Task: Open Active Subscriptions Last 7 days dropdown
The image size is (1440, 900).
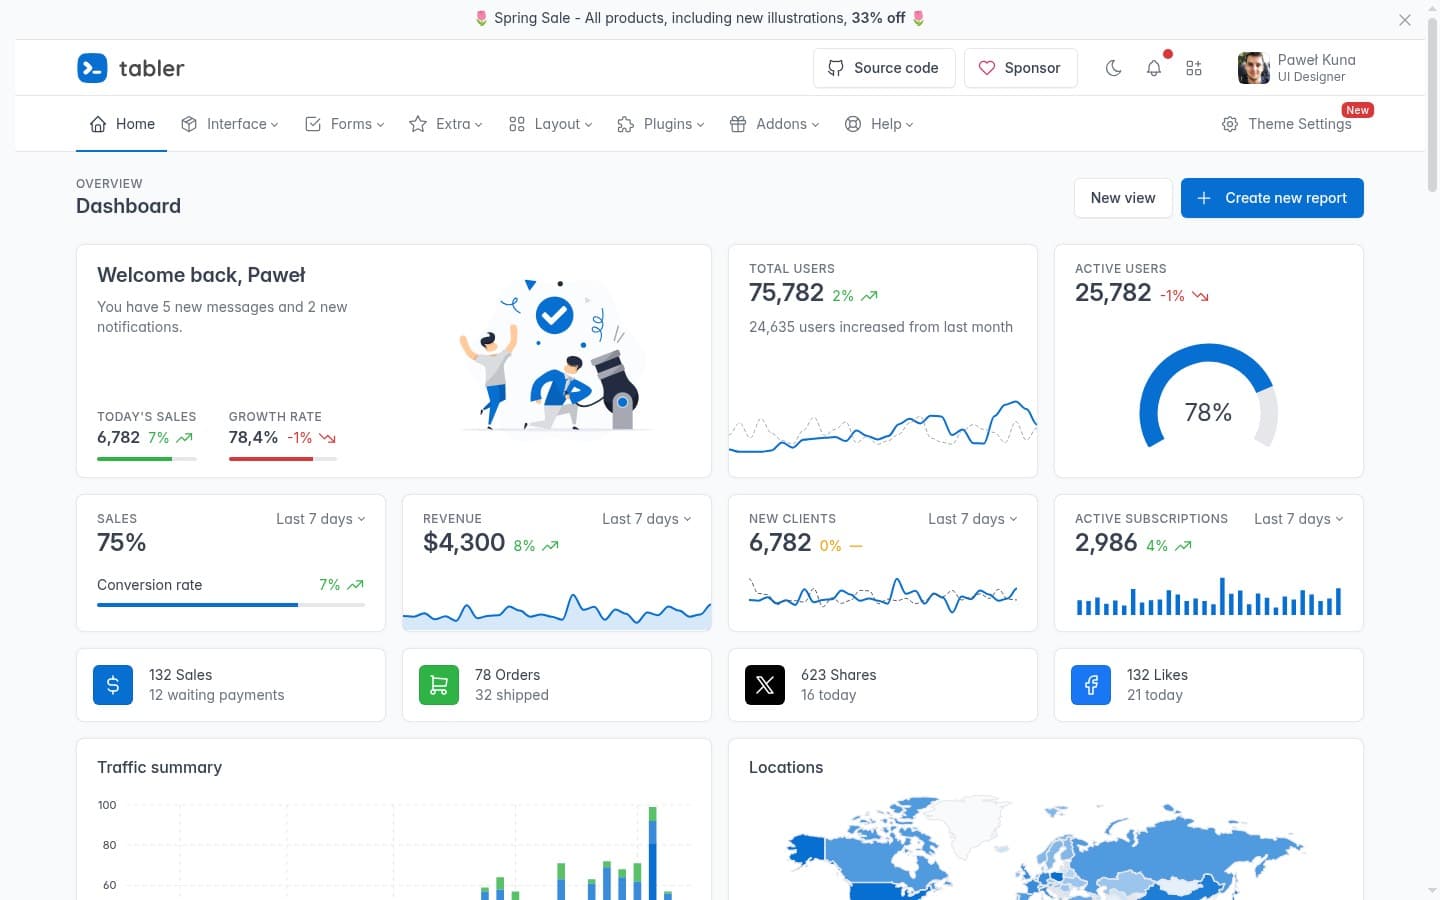Action: pyautogui.click(x=1298, y=519)
